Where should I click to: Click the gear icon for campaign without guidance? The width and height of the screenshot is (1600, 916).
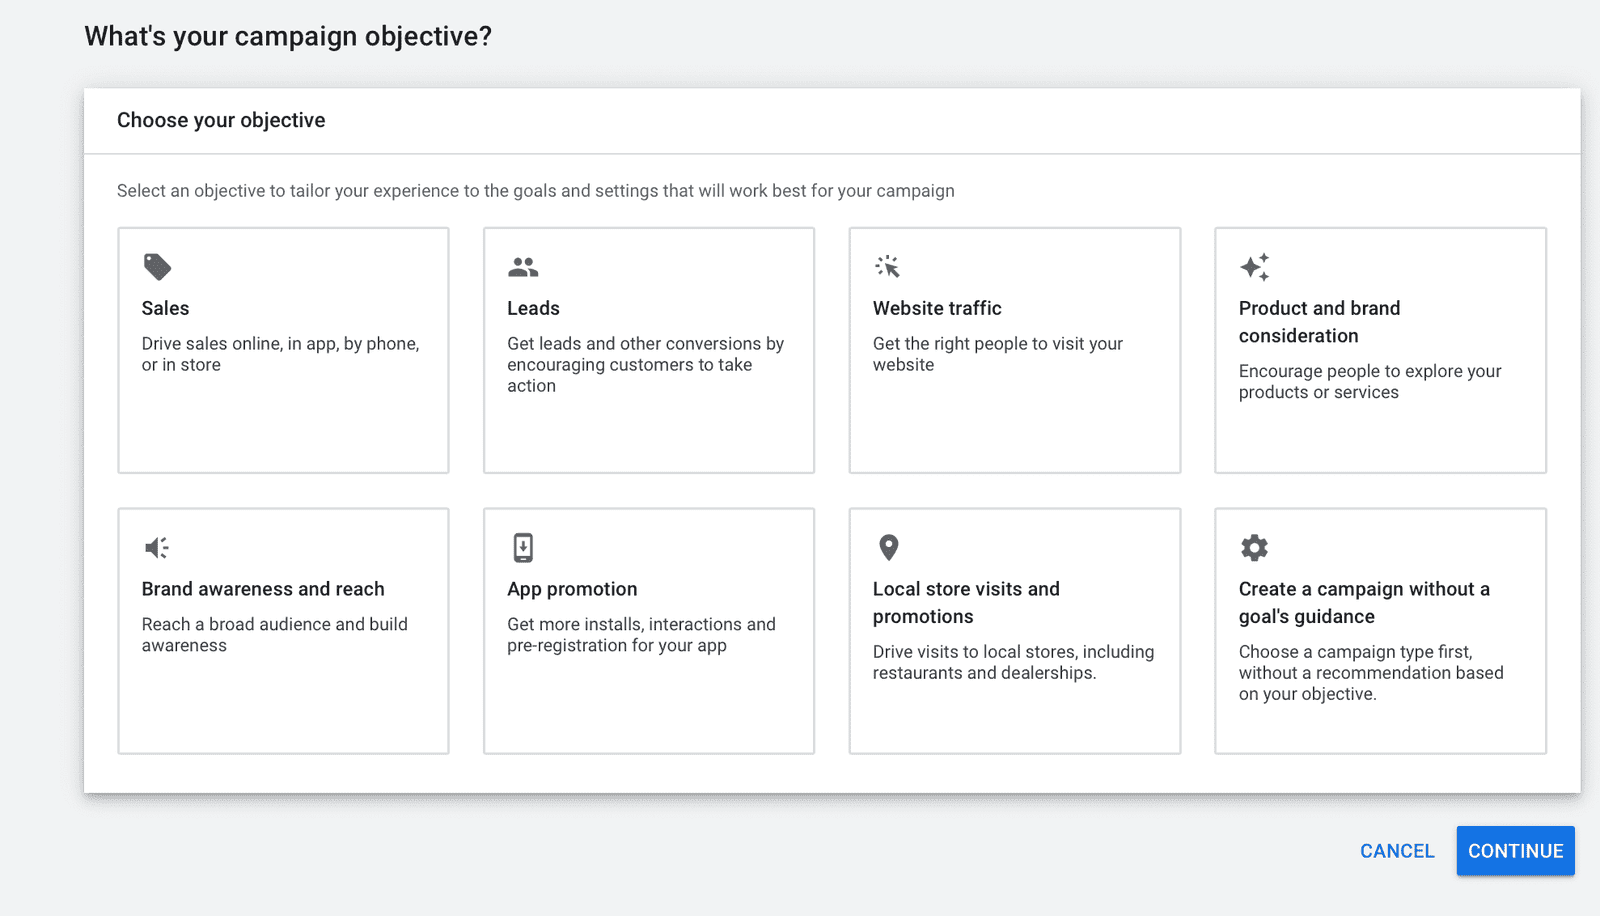[x=1254, y=548]
